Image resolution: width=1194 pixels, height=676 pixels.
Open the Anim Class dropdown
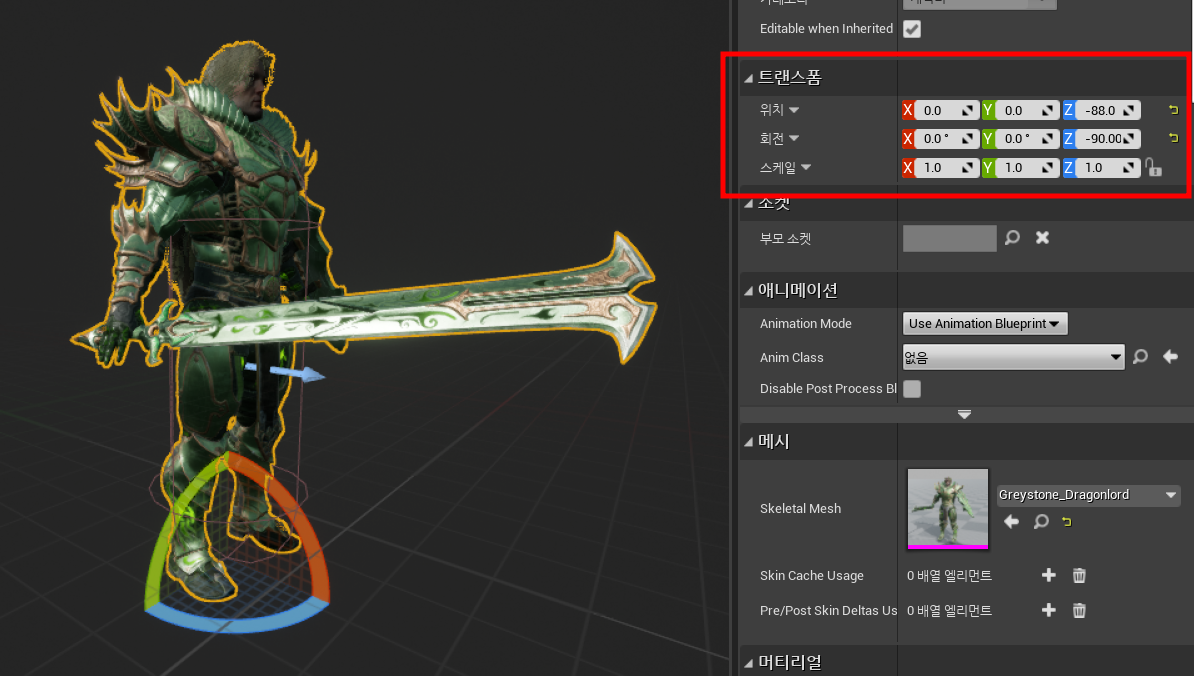point(1014,357)
